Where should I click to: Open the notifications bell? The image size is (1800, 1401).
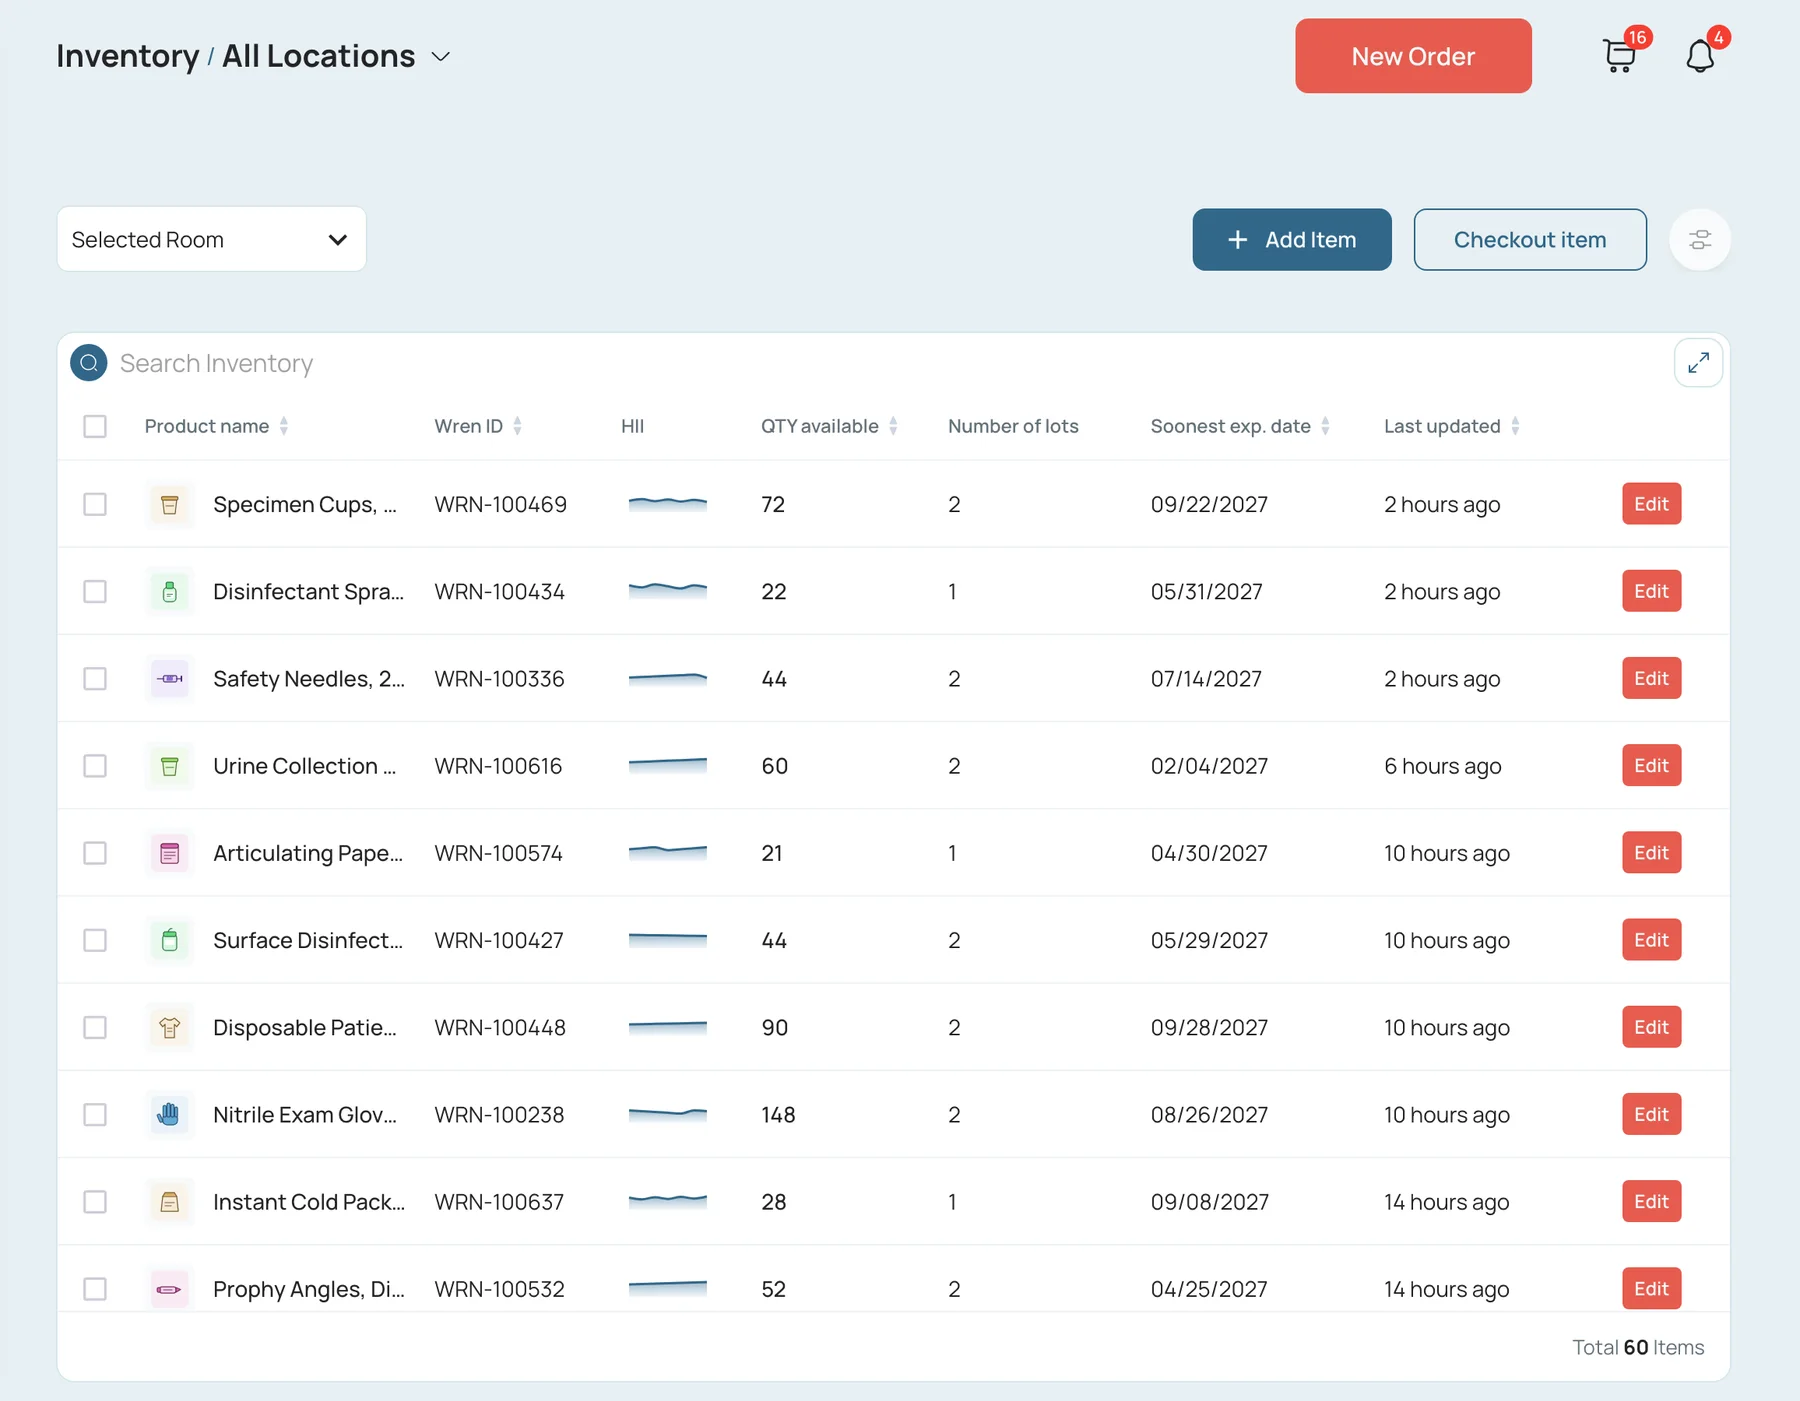(1700, 56)
